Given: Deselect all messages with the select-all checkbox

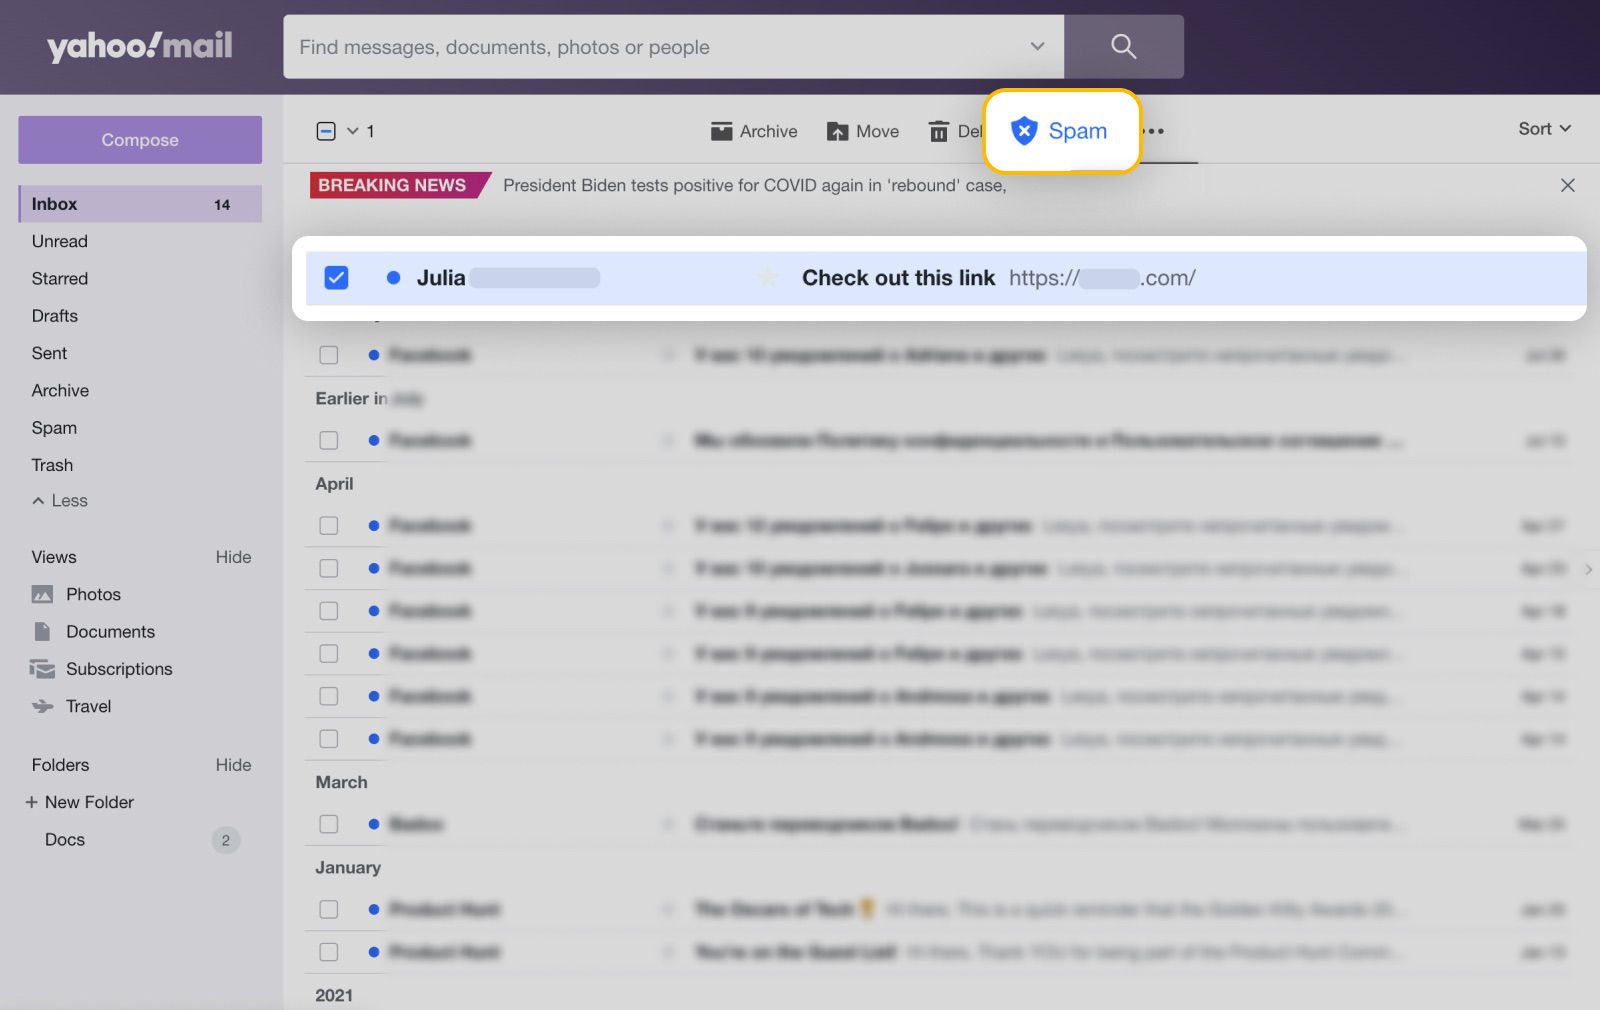Looking at the screenshot, I should coord(325,130).
